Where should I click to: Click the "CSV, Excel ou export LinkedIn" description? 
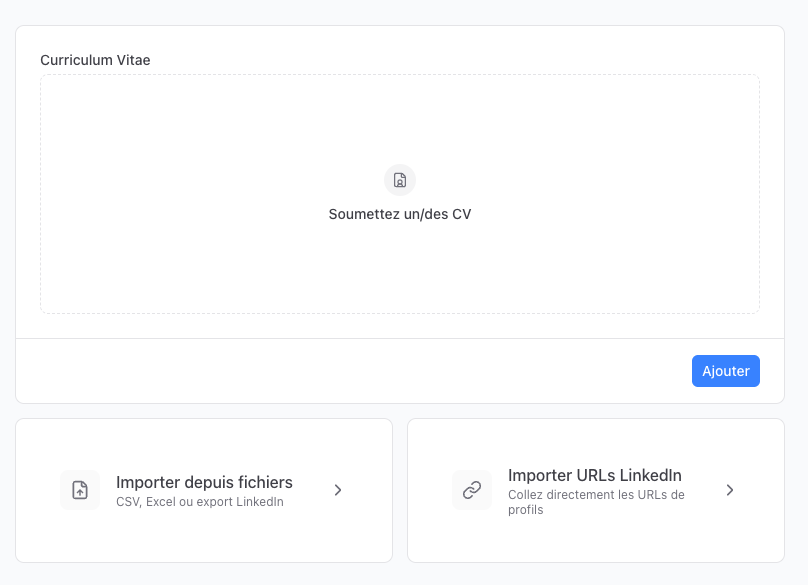199,502
